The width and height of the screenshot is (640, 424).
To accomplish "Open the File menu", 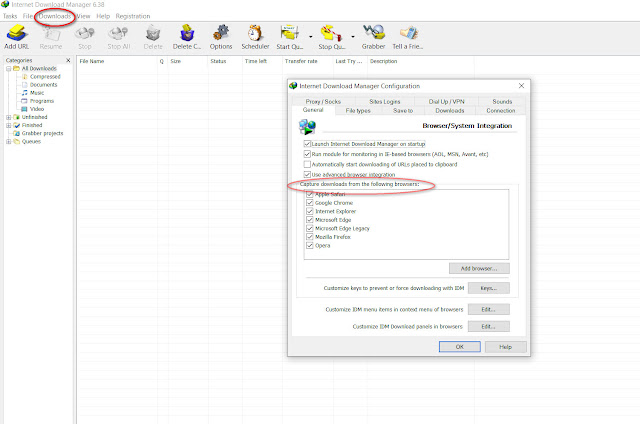I will coord(27,16).
